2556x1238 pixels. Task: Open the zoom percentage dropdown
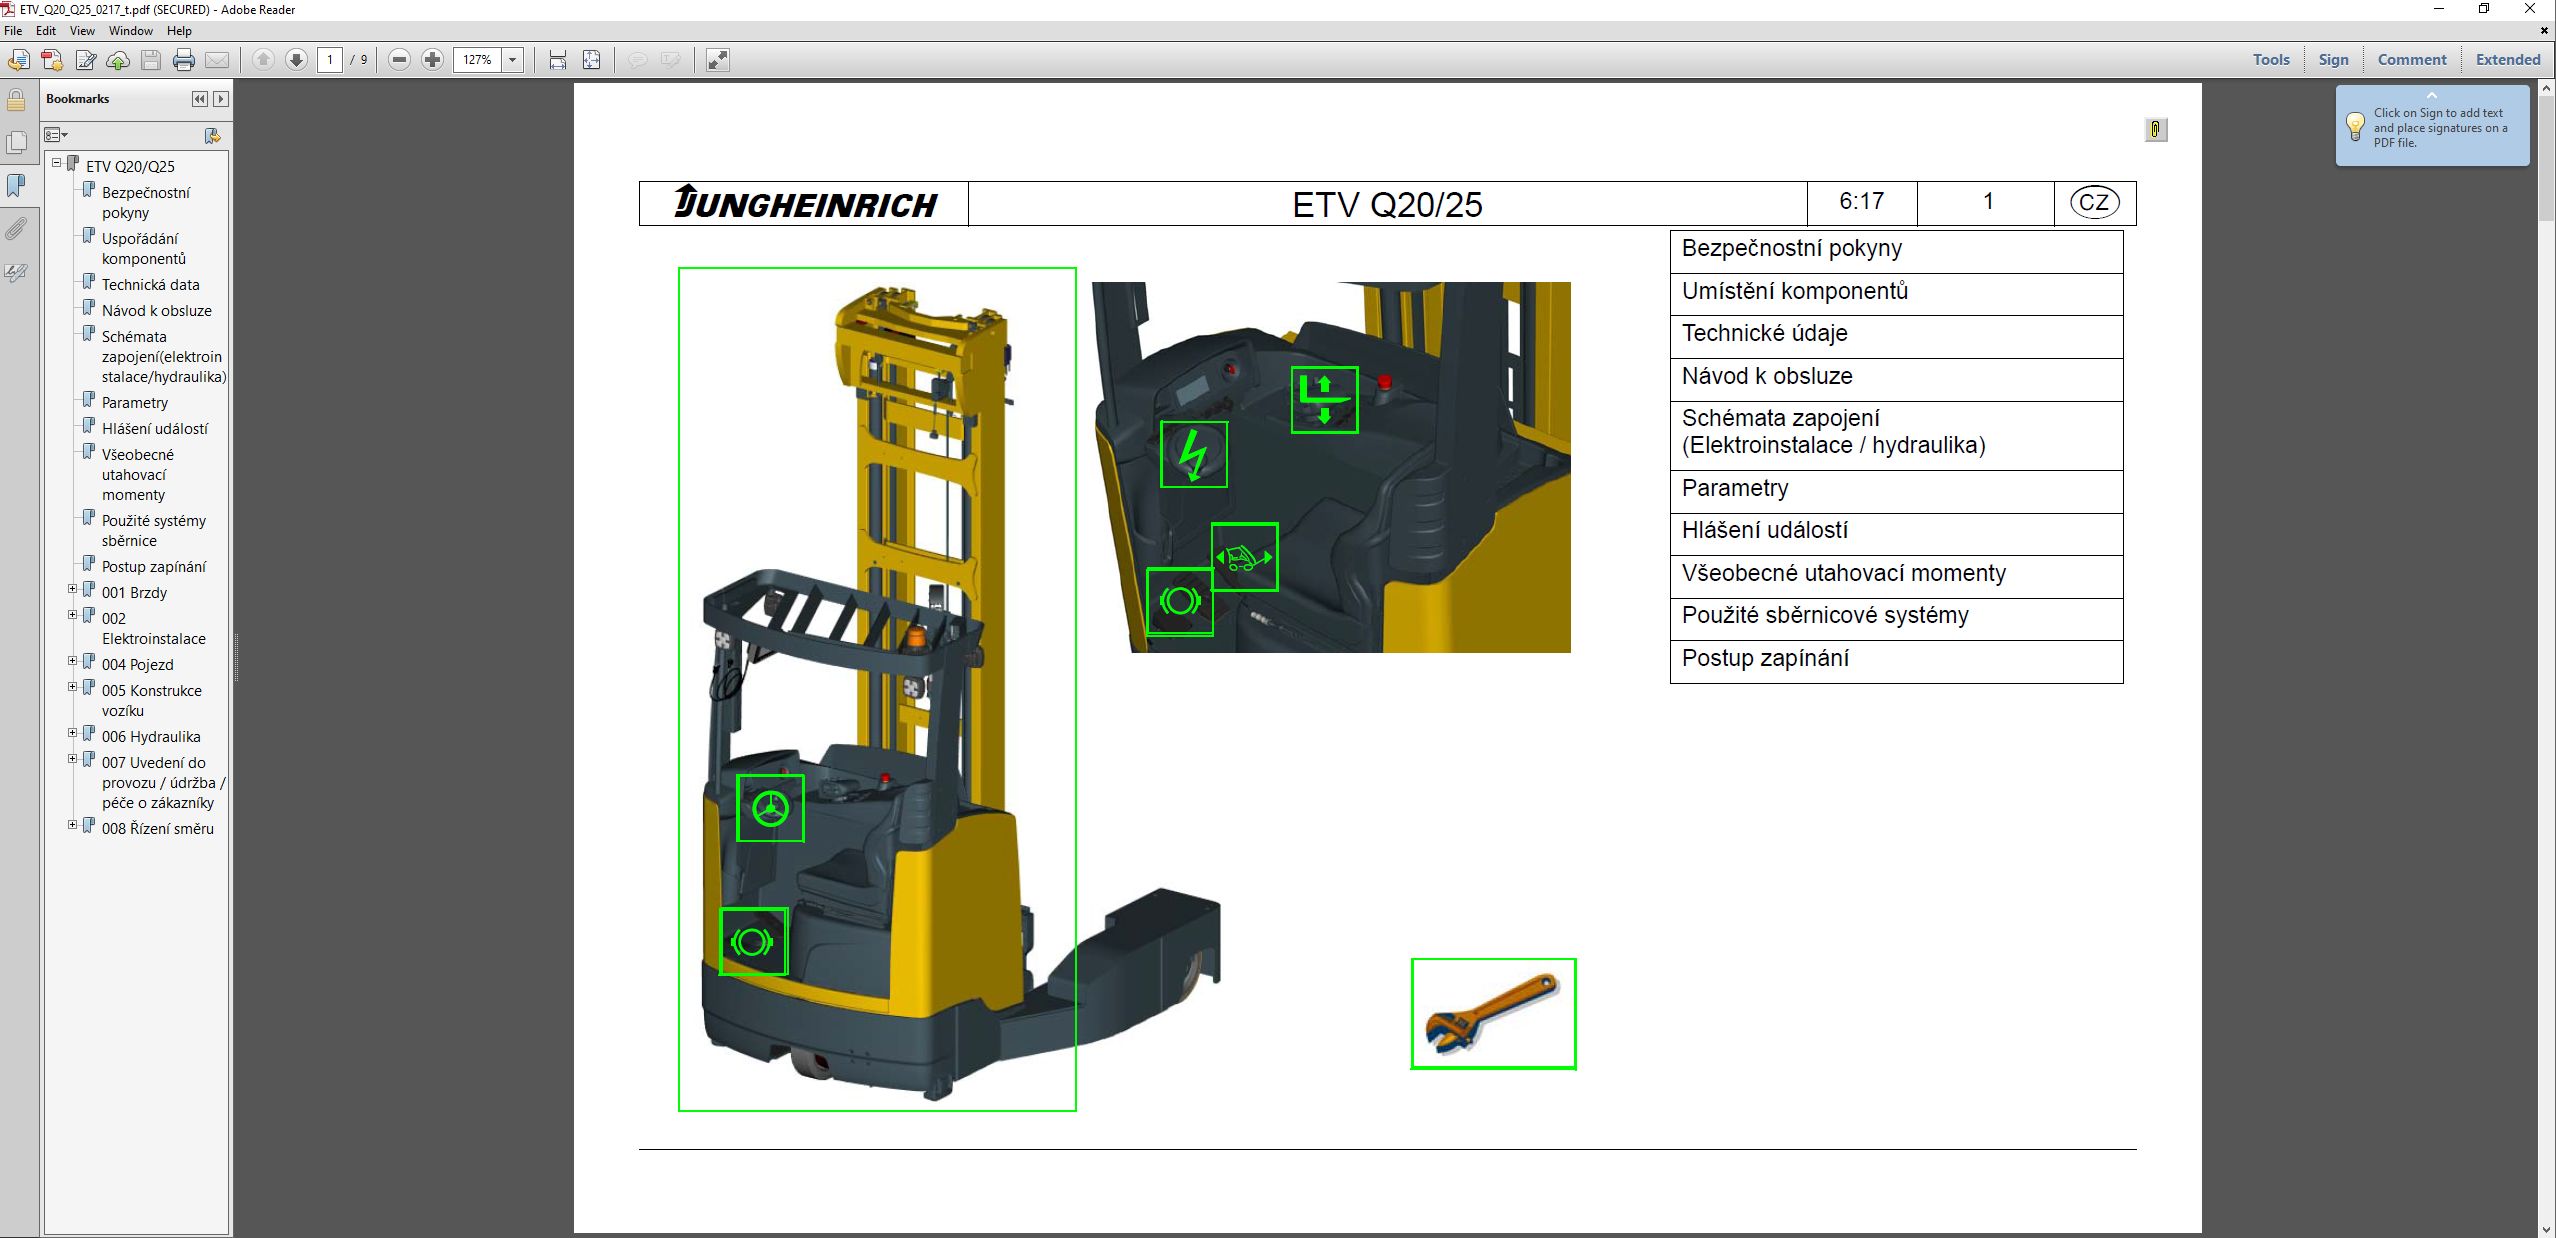(x=512, y=60)
